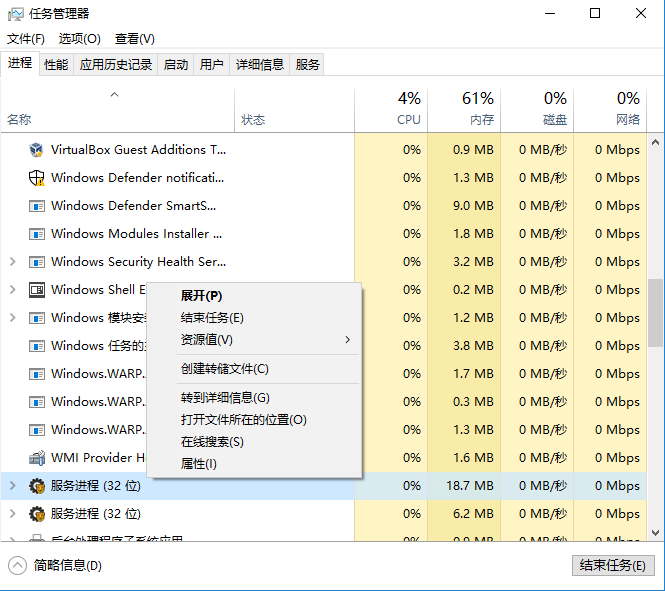Switch to the 用户 tab
Screen dimensions: 665x591
212,64
